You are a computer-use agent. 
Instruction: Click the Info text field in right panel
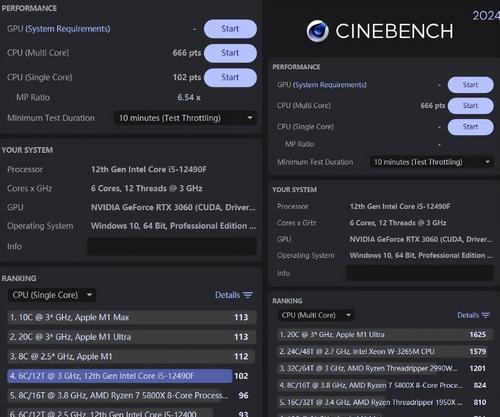click(x=420, y=273)
